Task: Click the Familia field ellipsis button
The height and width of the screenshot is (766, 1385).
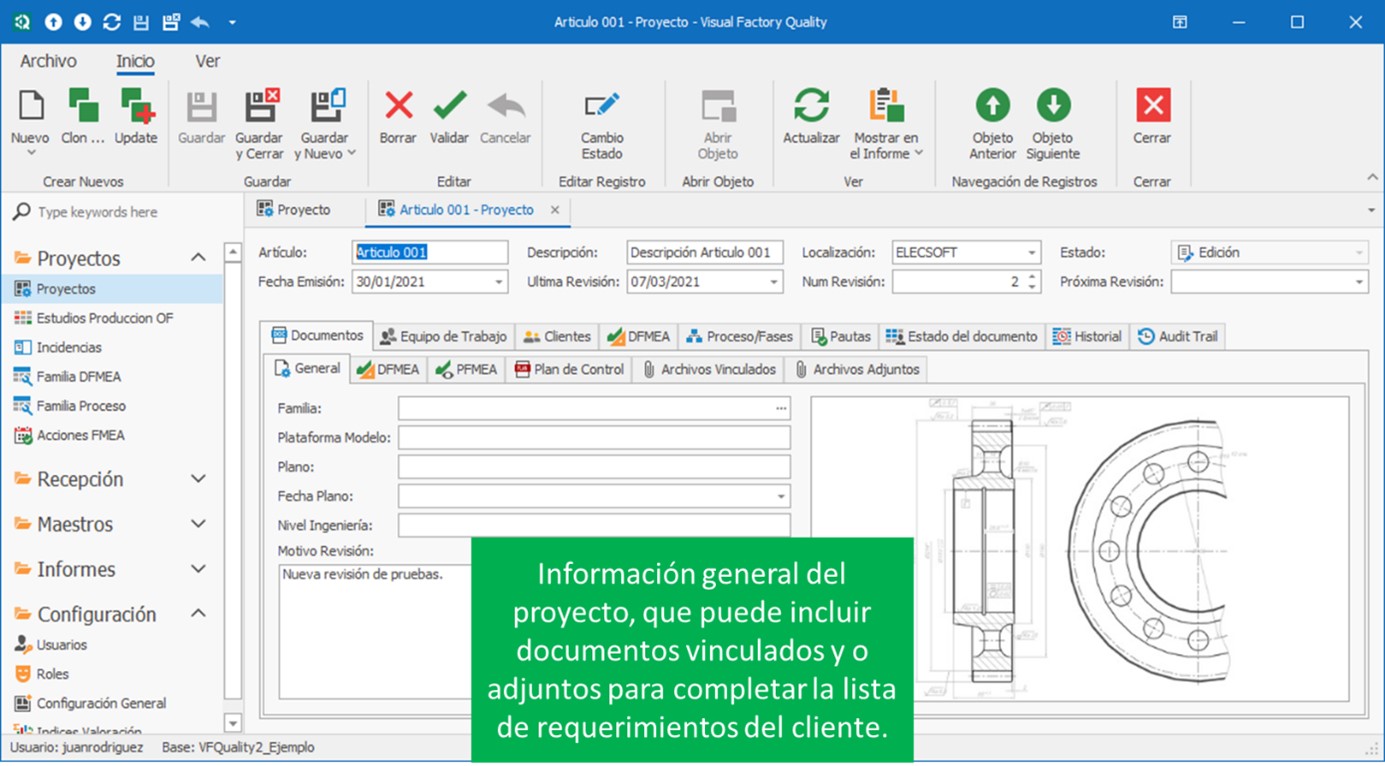Action: pos(781,408)
